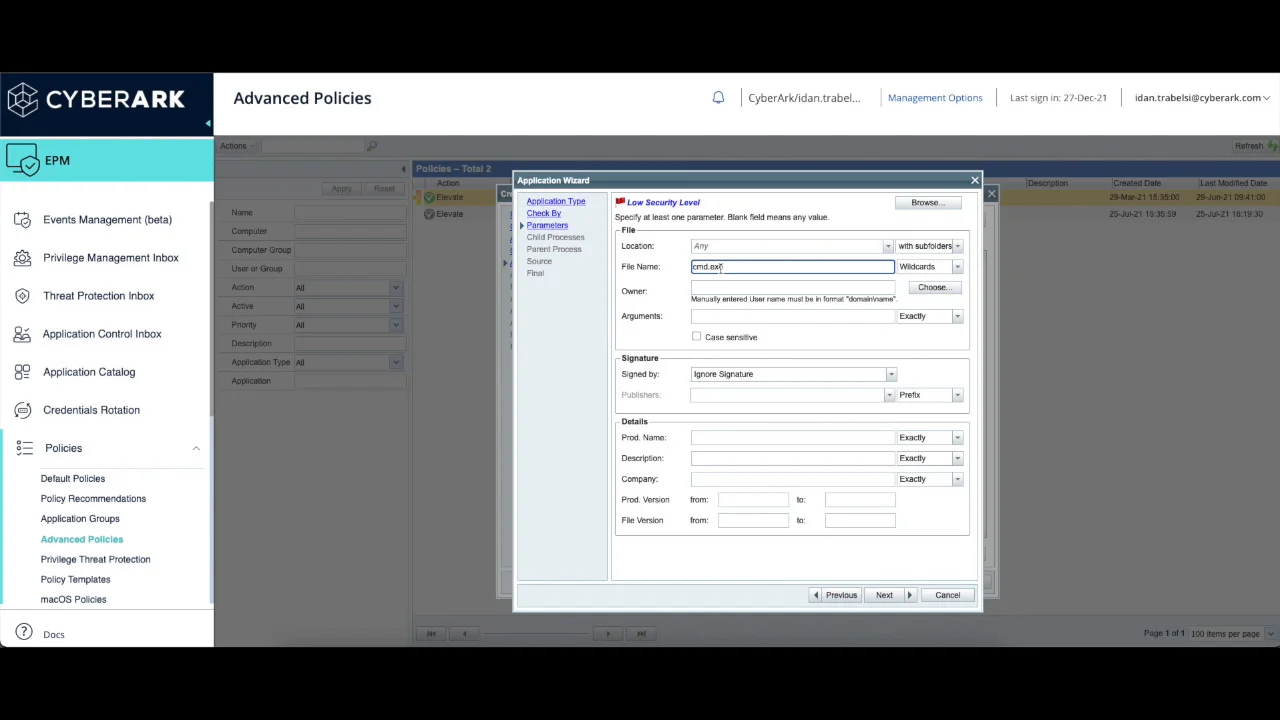
Task: Click the Prod. Name input field
Action: (792, 438)
